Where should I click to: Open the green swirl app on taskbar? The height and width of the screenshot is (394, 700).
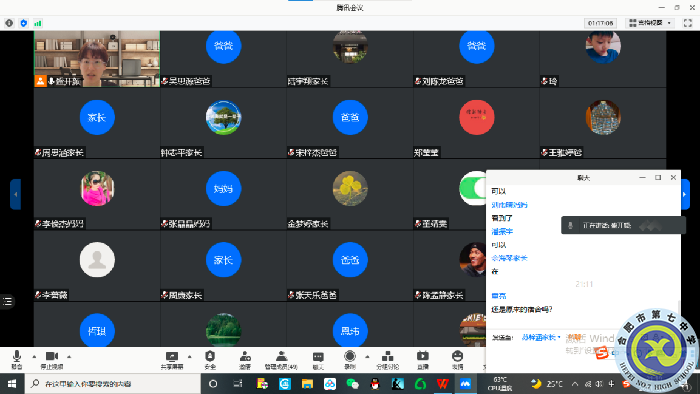420,384
